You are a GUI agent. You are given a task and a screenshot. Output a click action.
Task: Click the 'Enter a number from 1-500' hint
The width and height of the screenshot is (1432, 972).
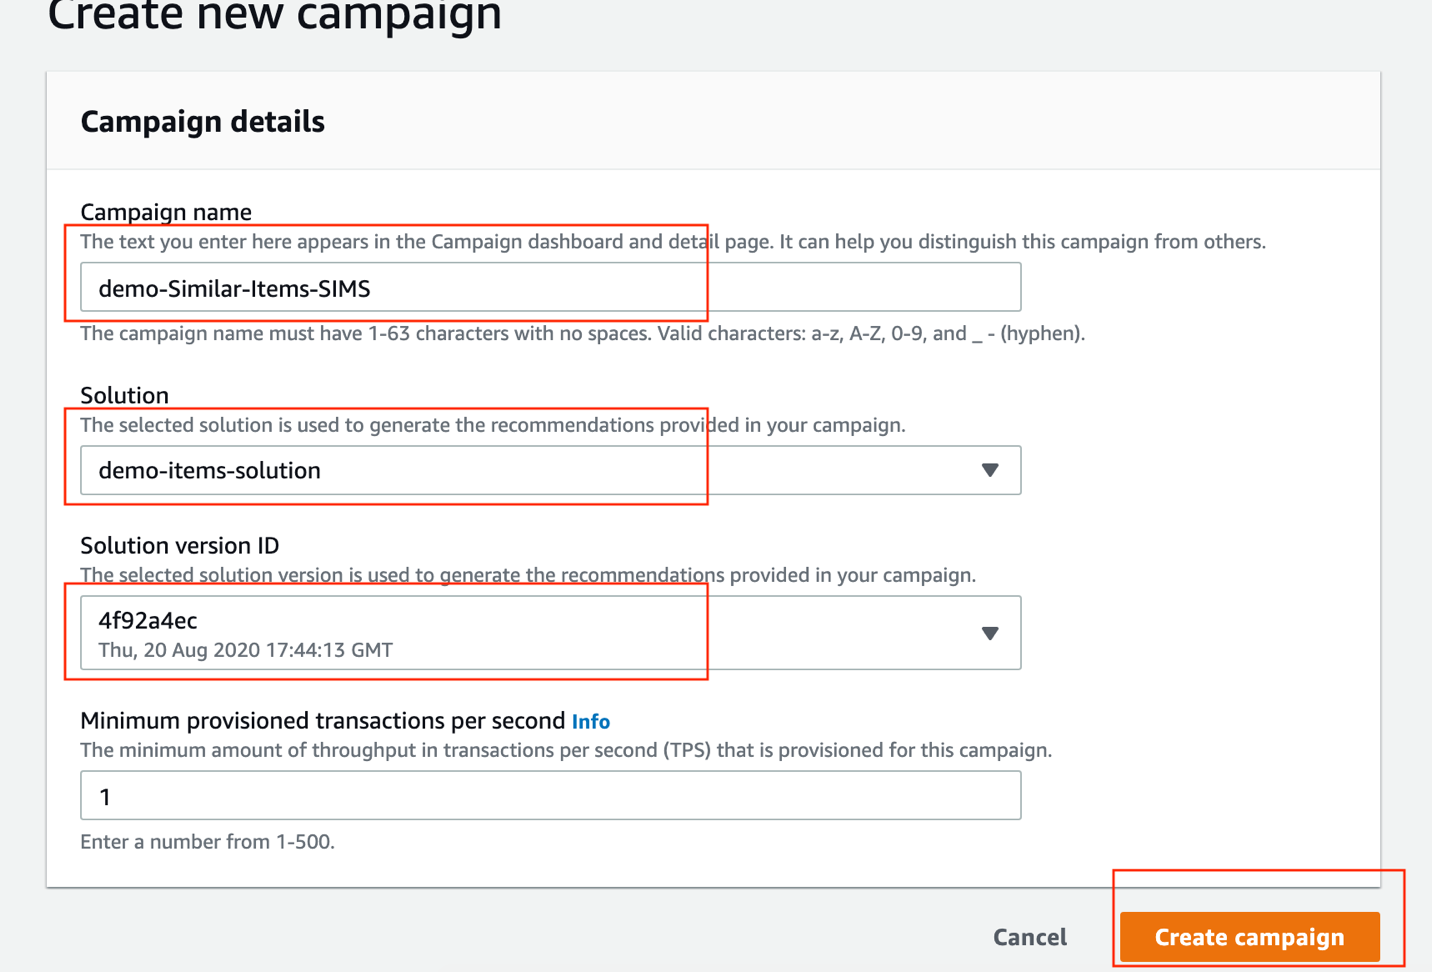(x=208, y=842)
